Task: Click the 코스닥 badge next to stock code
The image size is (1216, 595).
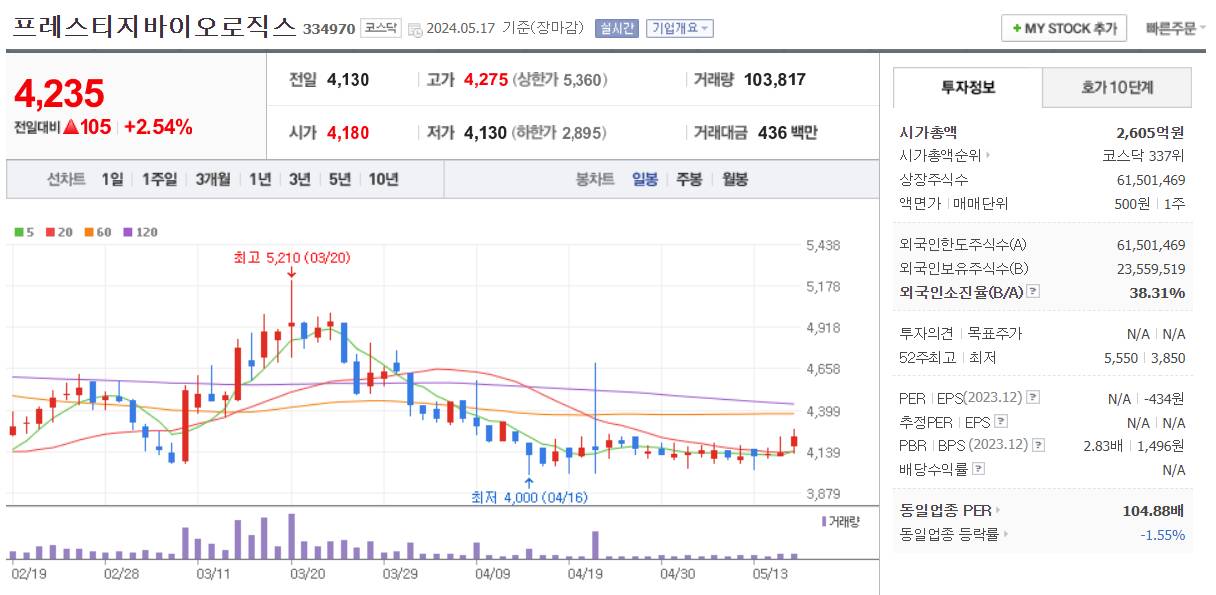Action: [x=382, y=29]
